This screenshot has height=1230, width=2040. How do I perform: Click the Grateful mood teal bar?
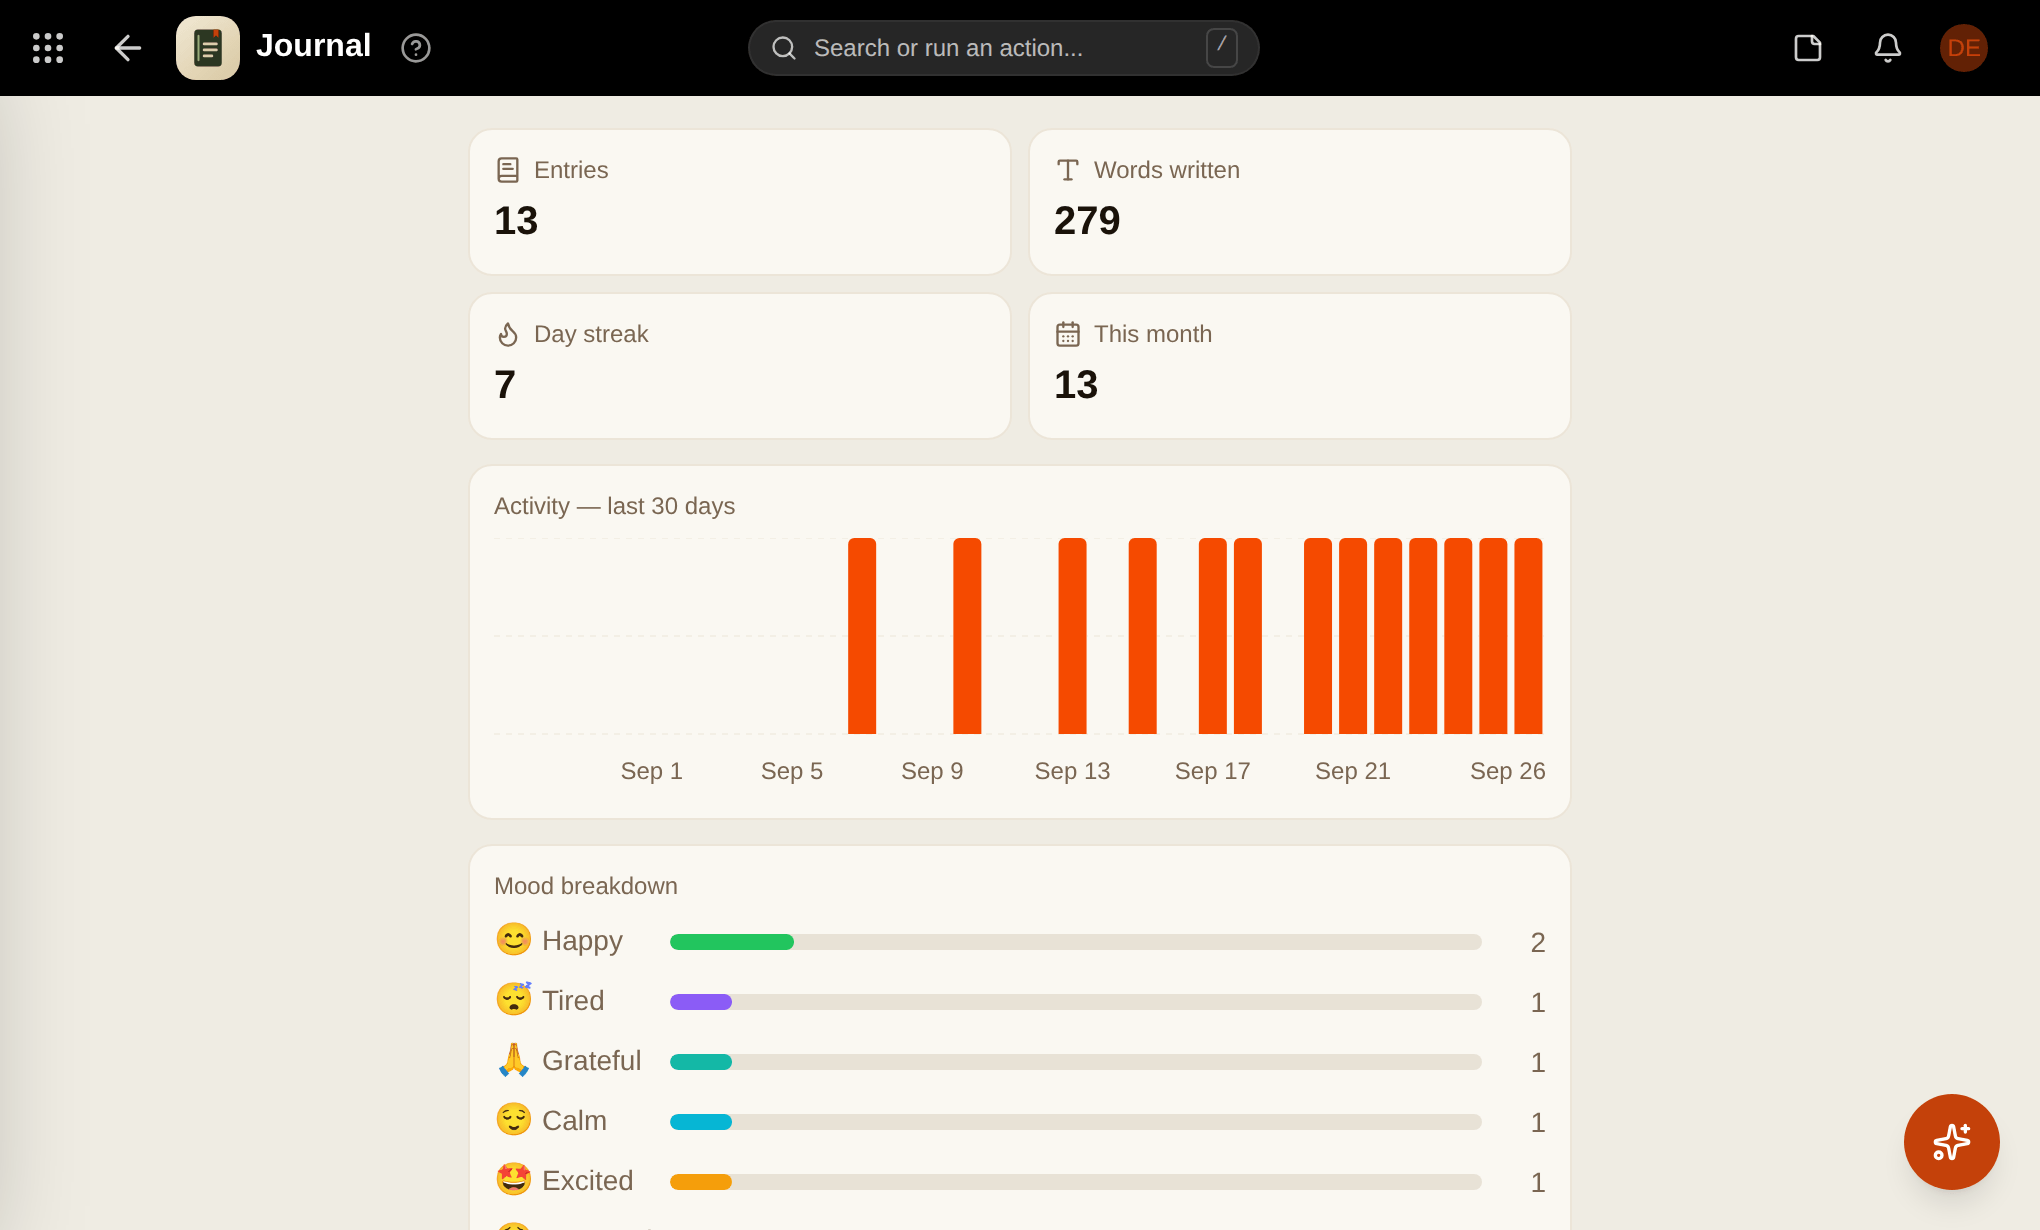(x=701, y=1062)
